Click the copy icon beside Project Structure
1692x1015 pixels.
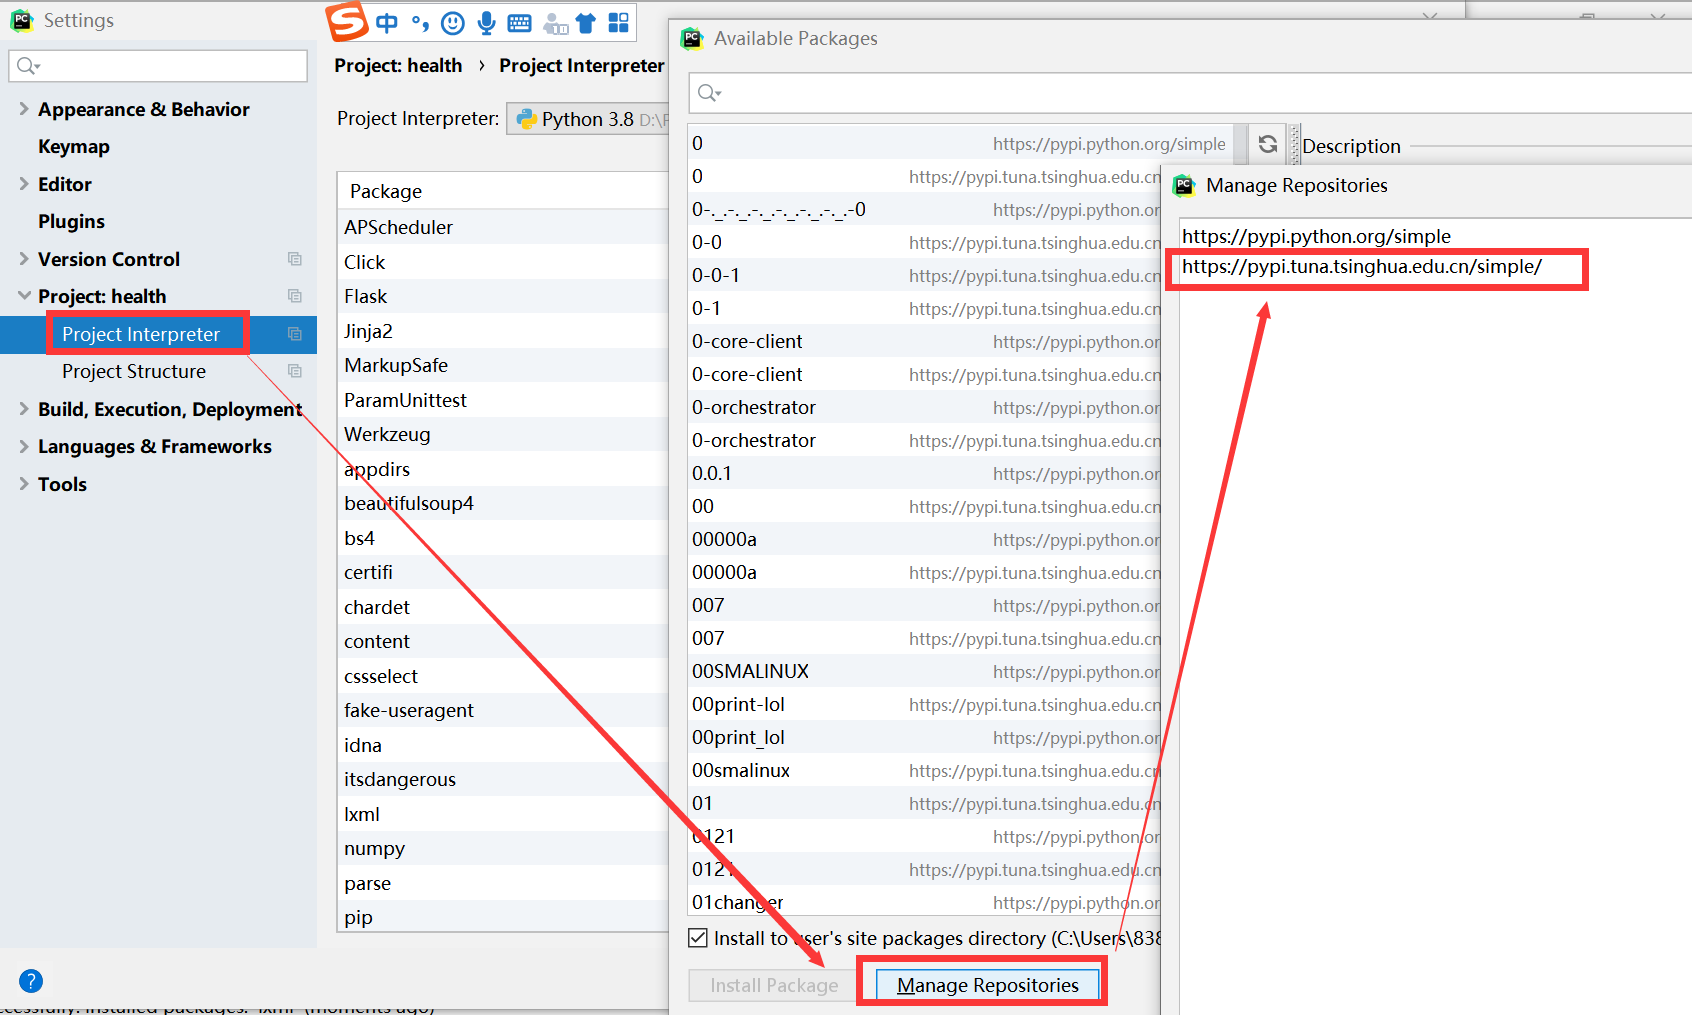pos(294,371)
